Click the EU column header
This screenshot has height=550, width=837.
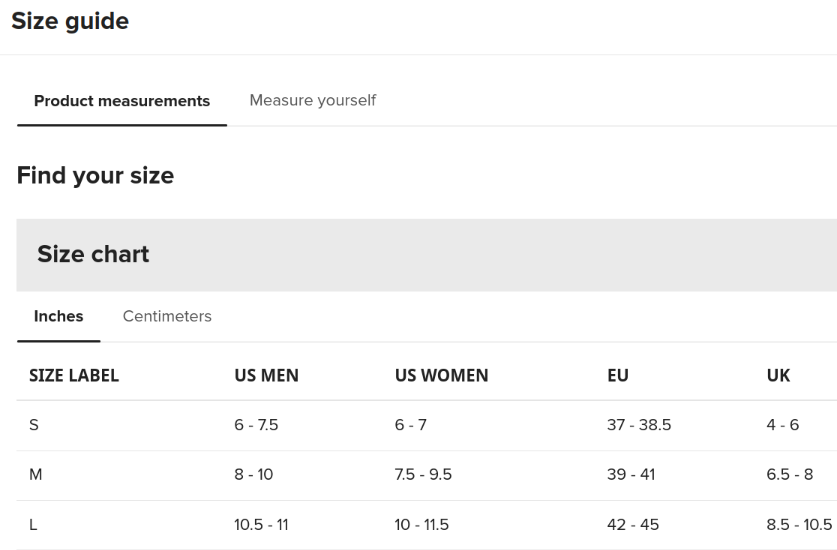tap(618, 375)
